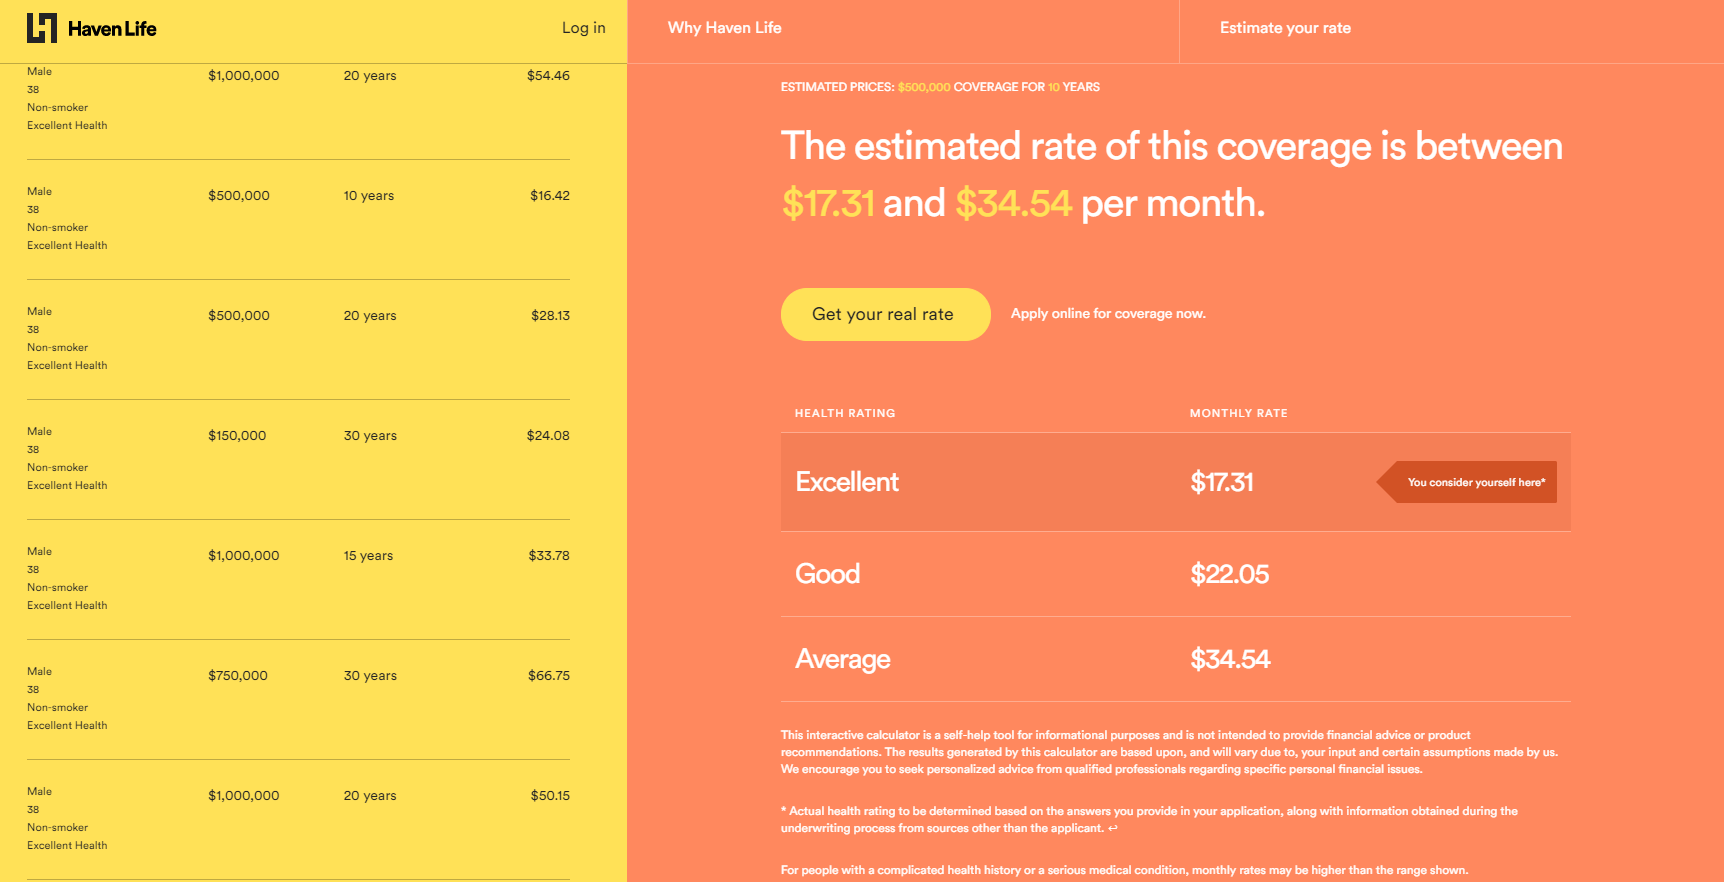Screen dimensions: 1724x882
Task: Click the Haven Life brand name text
Action: point(112,29)
